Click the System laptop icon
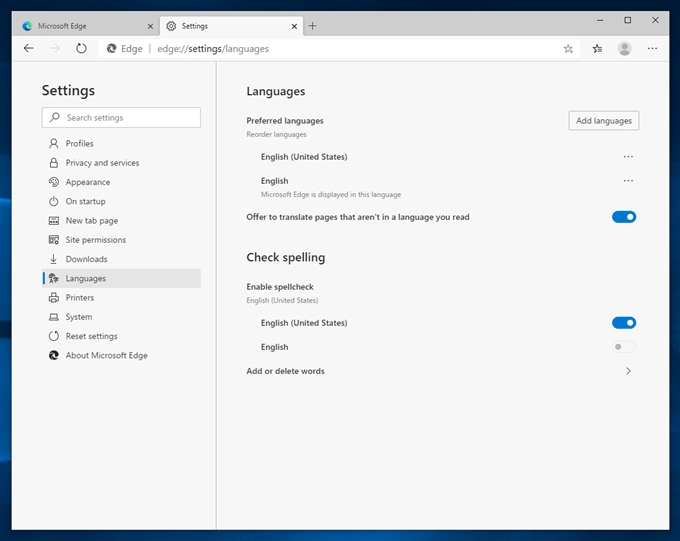The image size is (680, 541). 54,317
